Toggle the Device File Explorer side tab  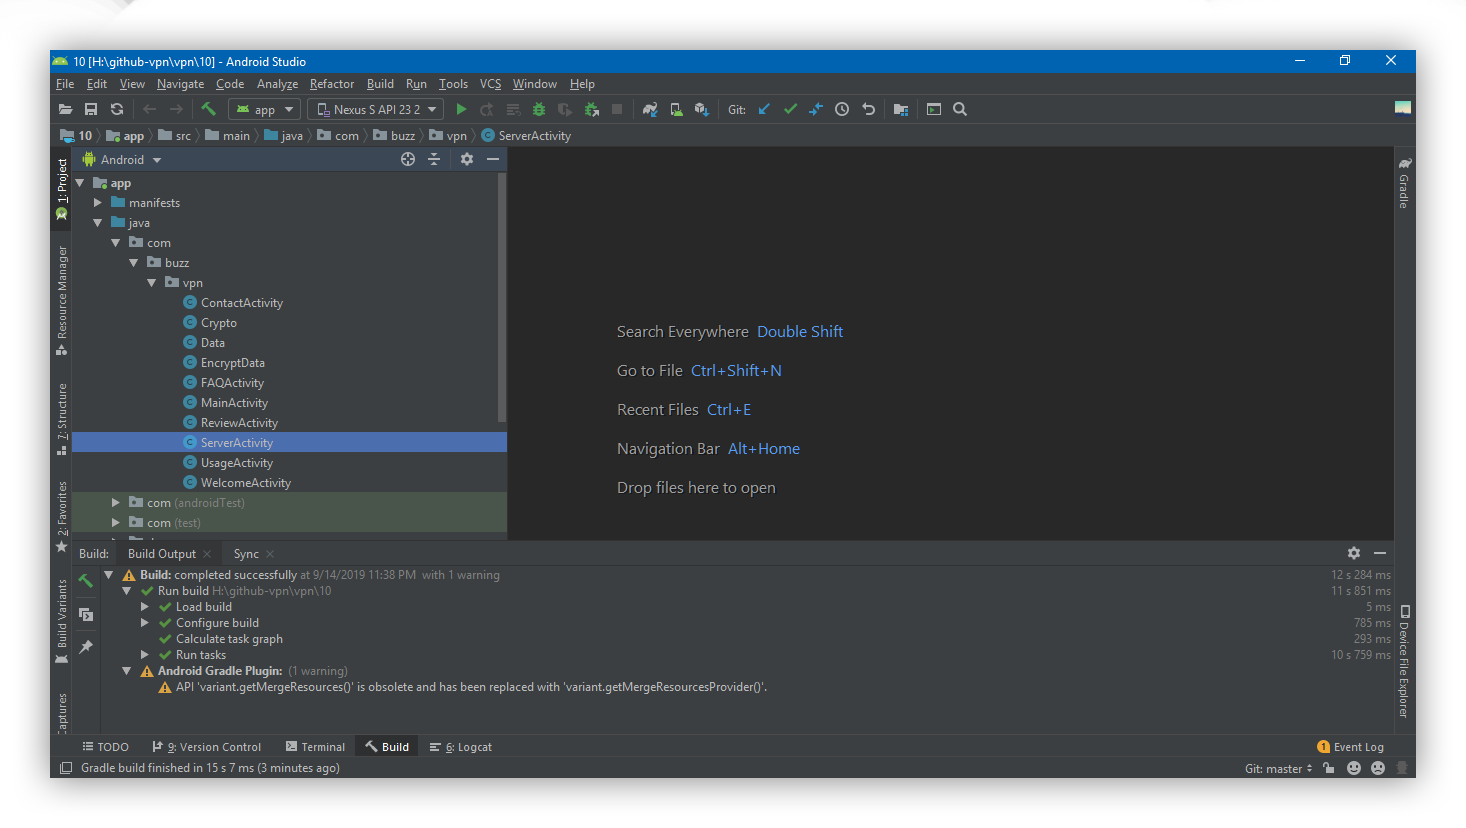coord(1404,661)
